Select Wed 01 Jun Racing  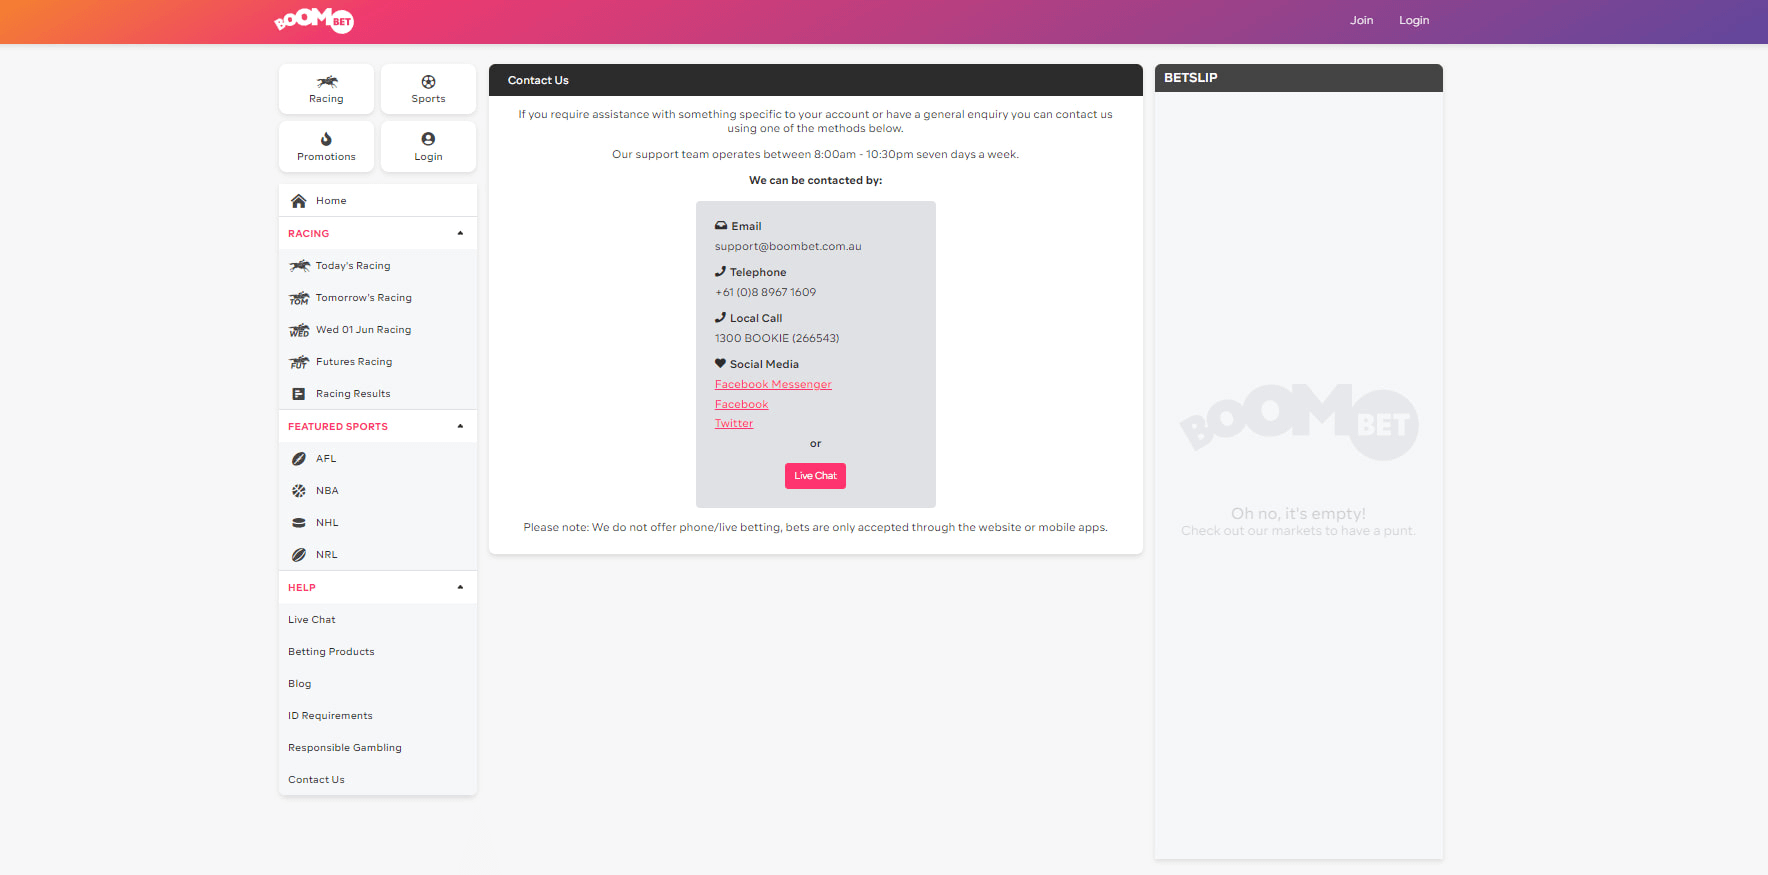tap(378, 330)
